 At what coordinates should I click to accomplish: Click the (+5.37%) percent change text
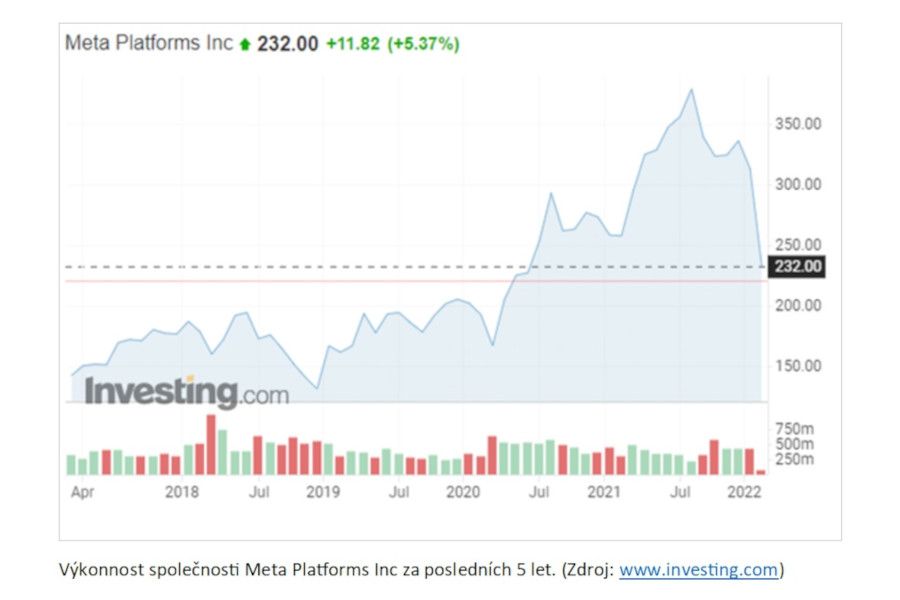pyautogui.click(x=424, y=44)
